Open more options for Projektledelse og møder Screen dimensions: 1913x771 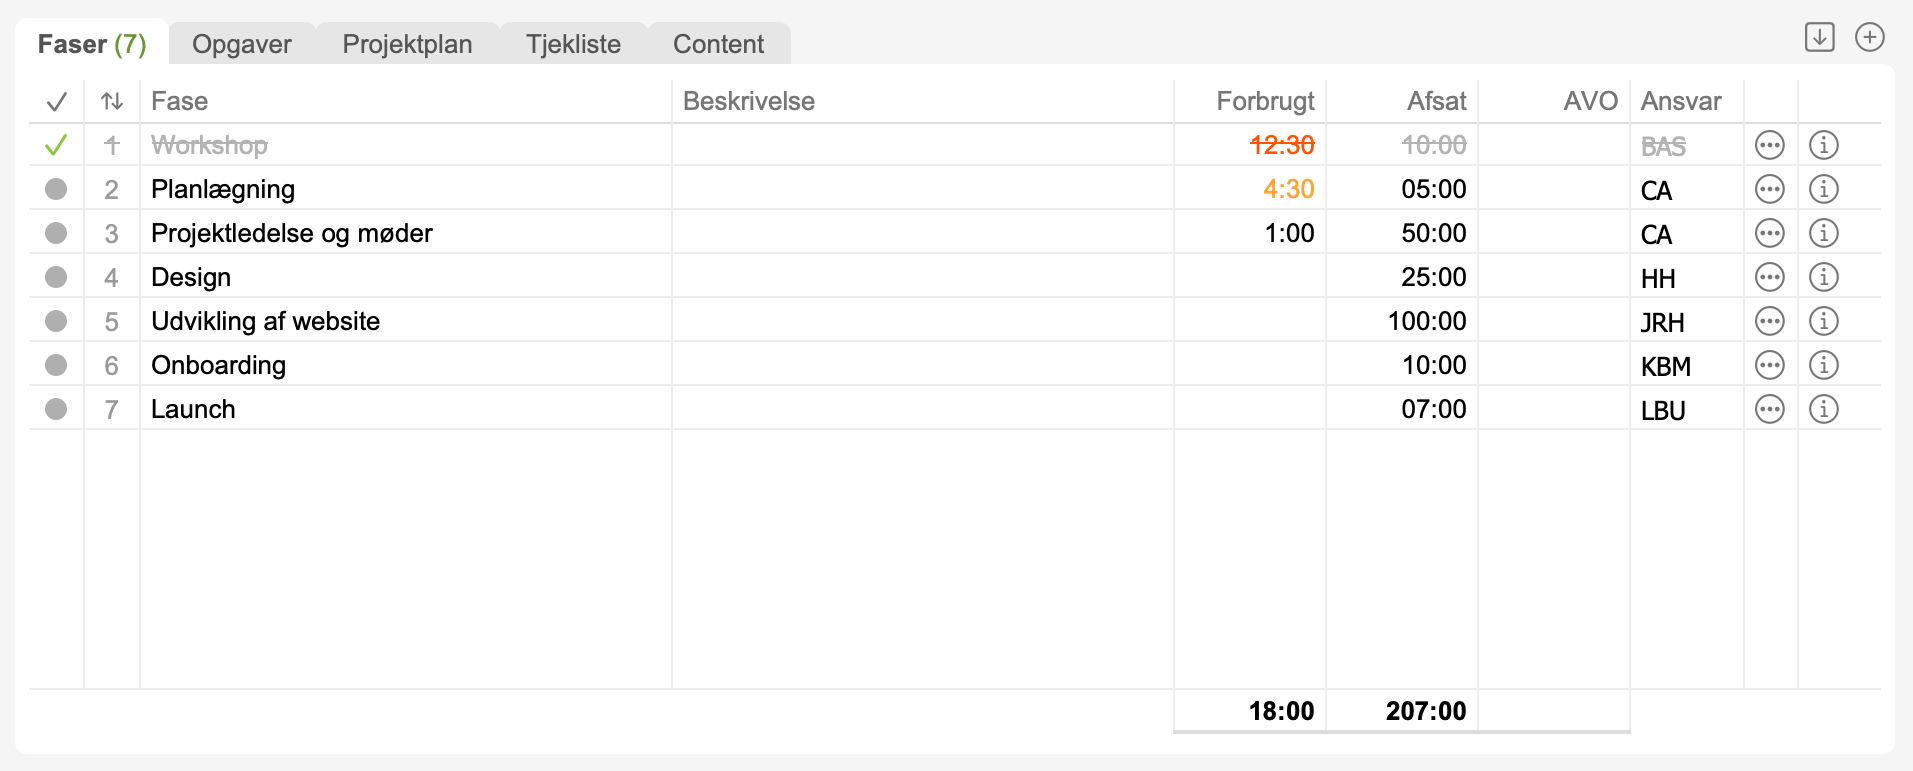[1769, 233]
